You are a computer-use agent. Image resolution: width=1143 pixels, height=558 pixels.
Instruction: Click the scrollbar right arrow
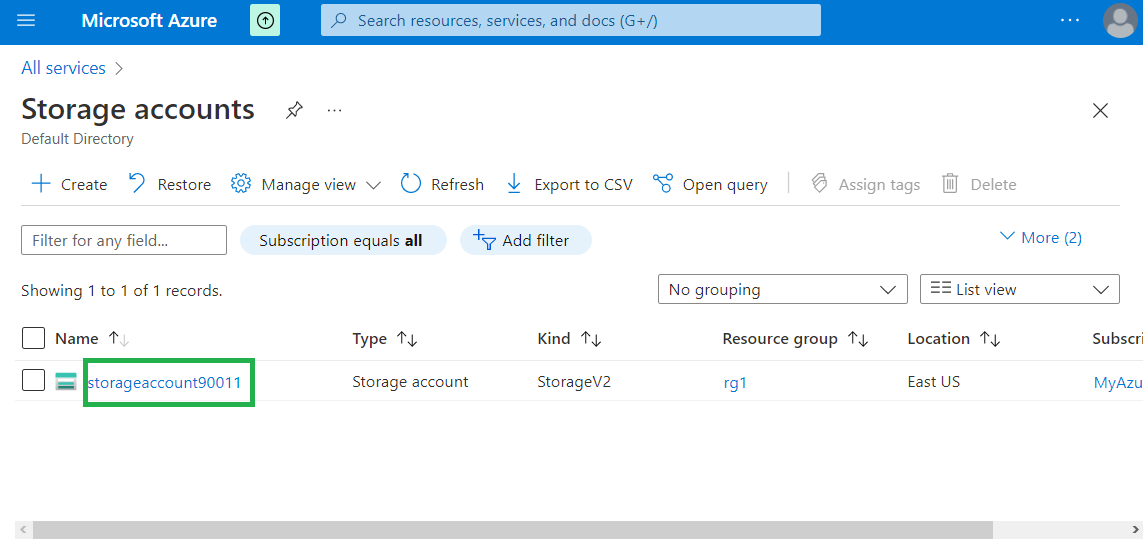pos(1134,530)
